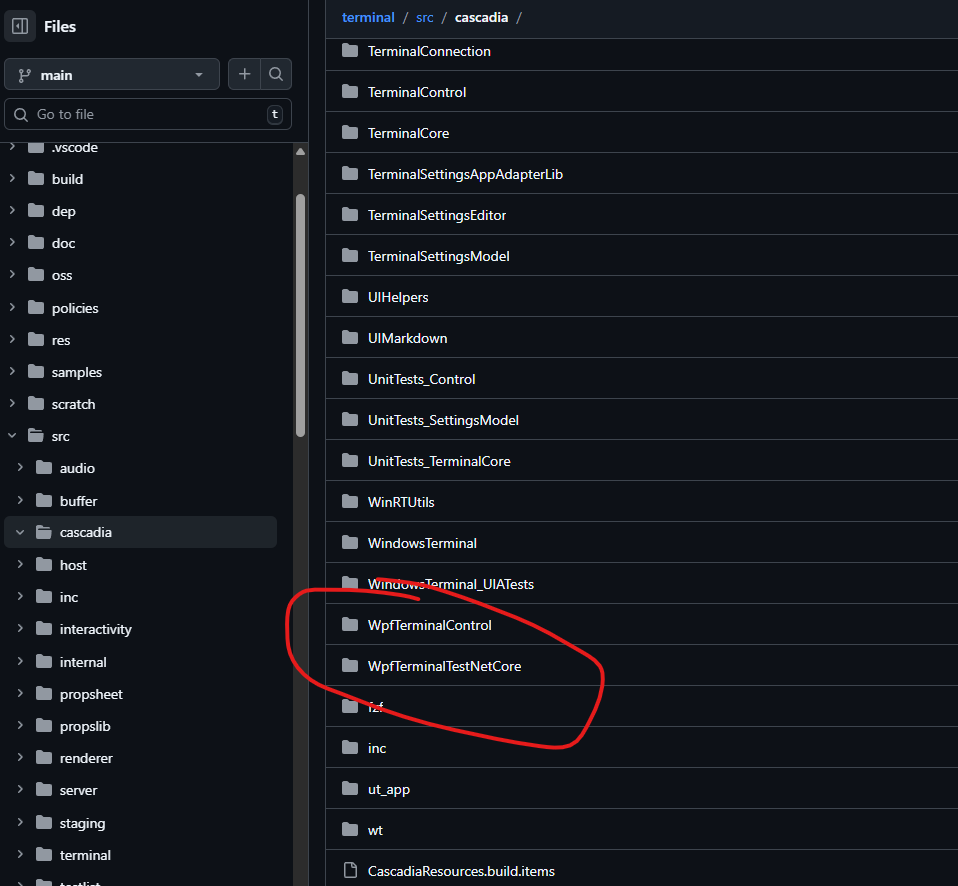Click the Go to file search field
Screen dimensions: 958x886
click(x=148, y=114)
